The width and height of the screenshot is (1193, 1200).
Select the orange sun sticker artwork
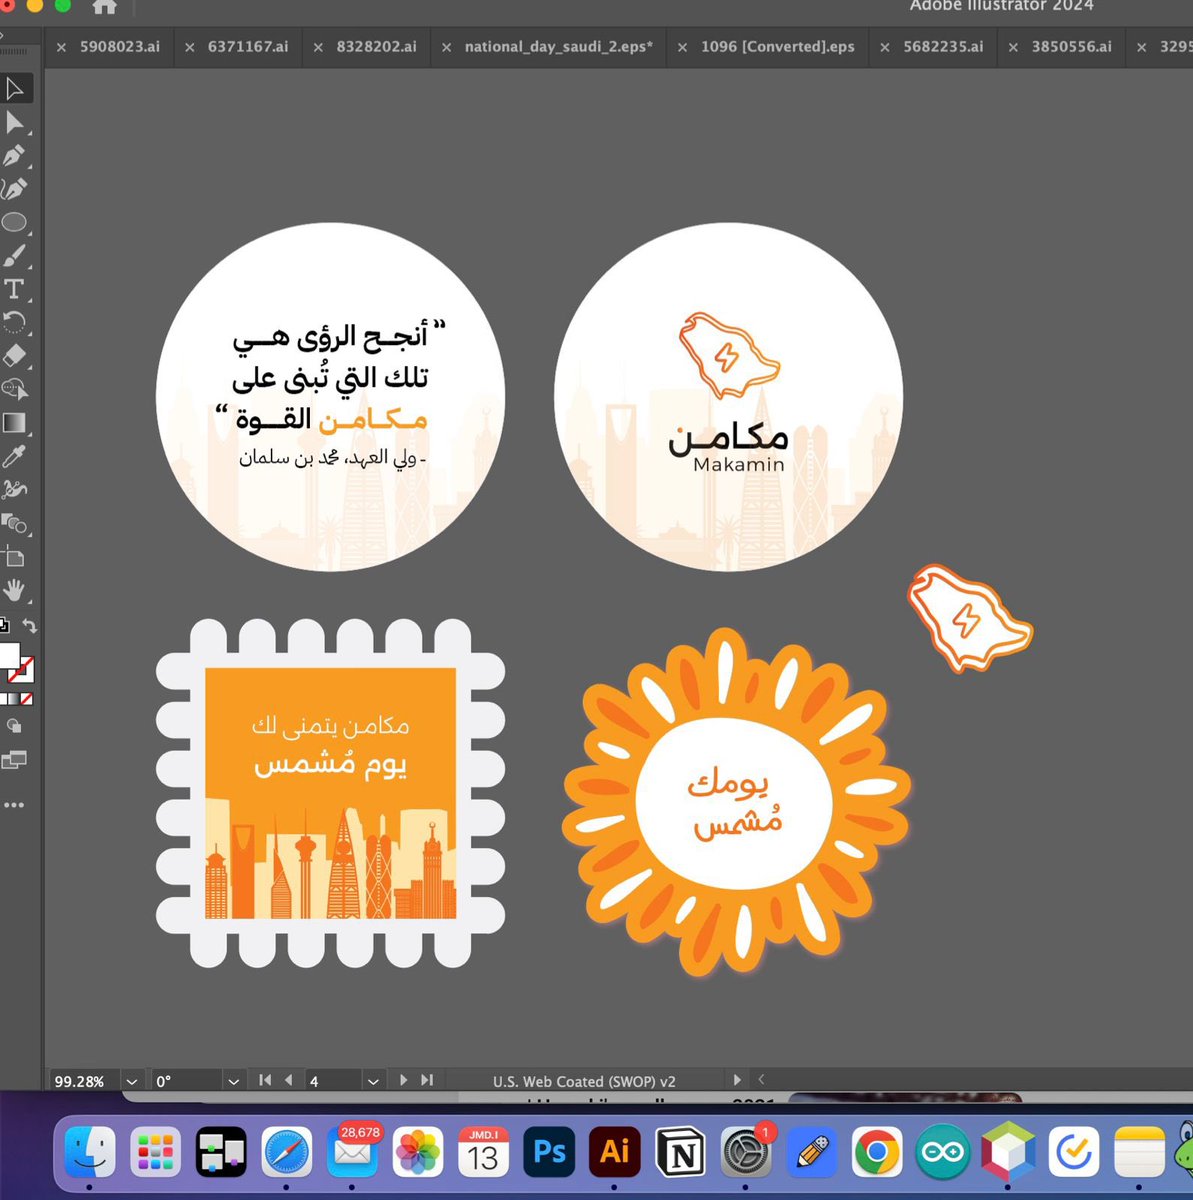737,803
